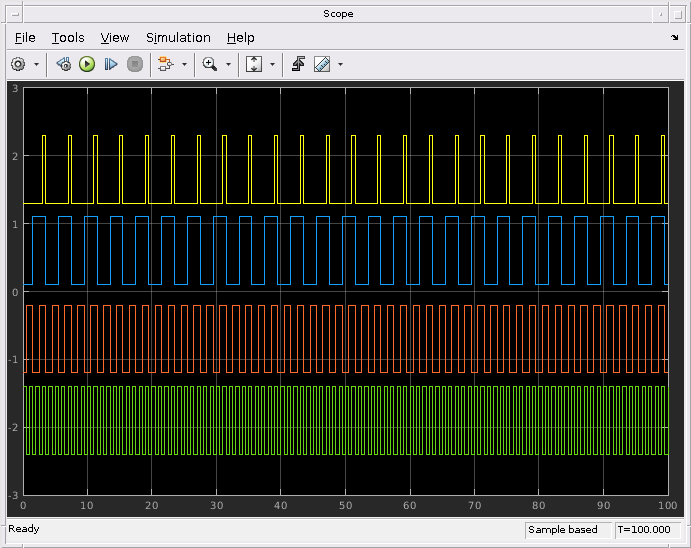
Task: Open the Zoom tool options dropdown
Action: [x=228, y=64]
